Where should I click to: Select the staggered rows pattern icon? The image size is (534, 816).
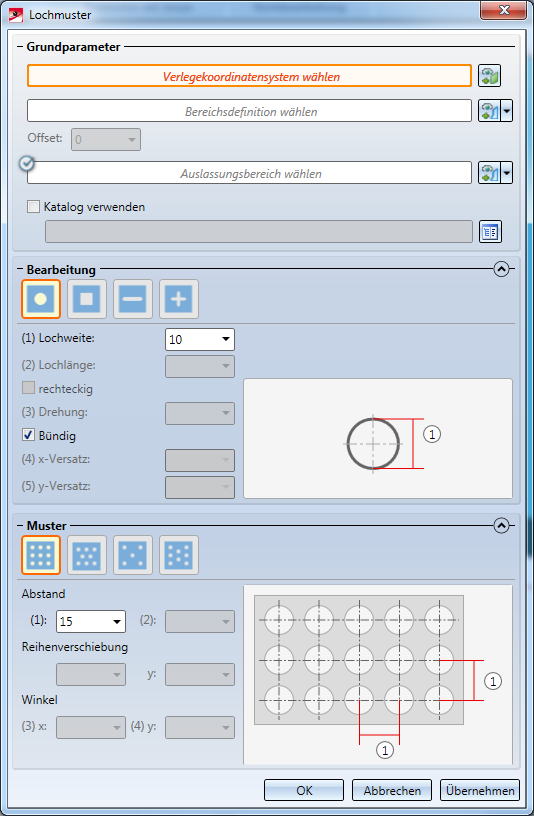(x=87, y=555)
